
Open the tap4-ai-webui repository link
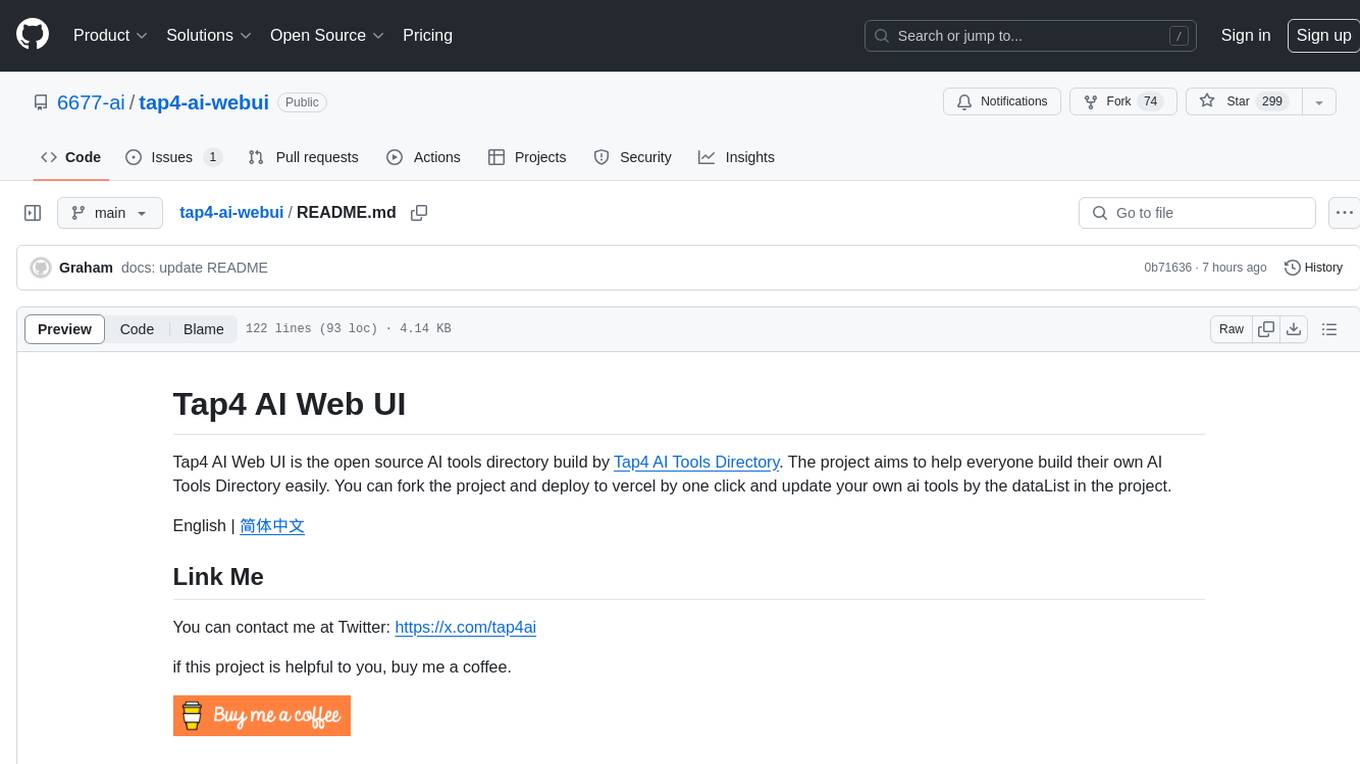(204, 102)
